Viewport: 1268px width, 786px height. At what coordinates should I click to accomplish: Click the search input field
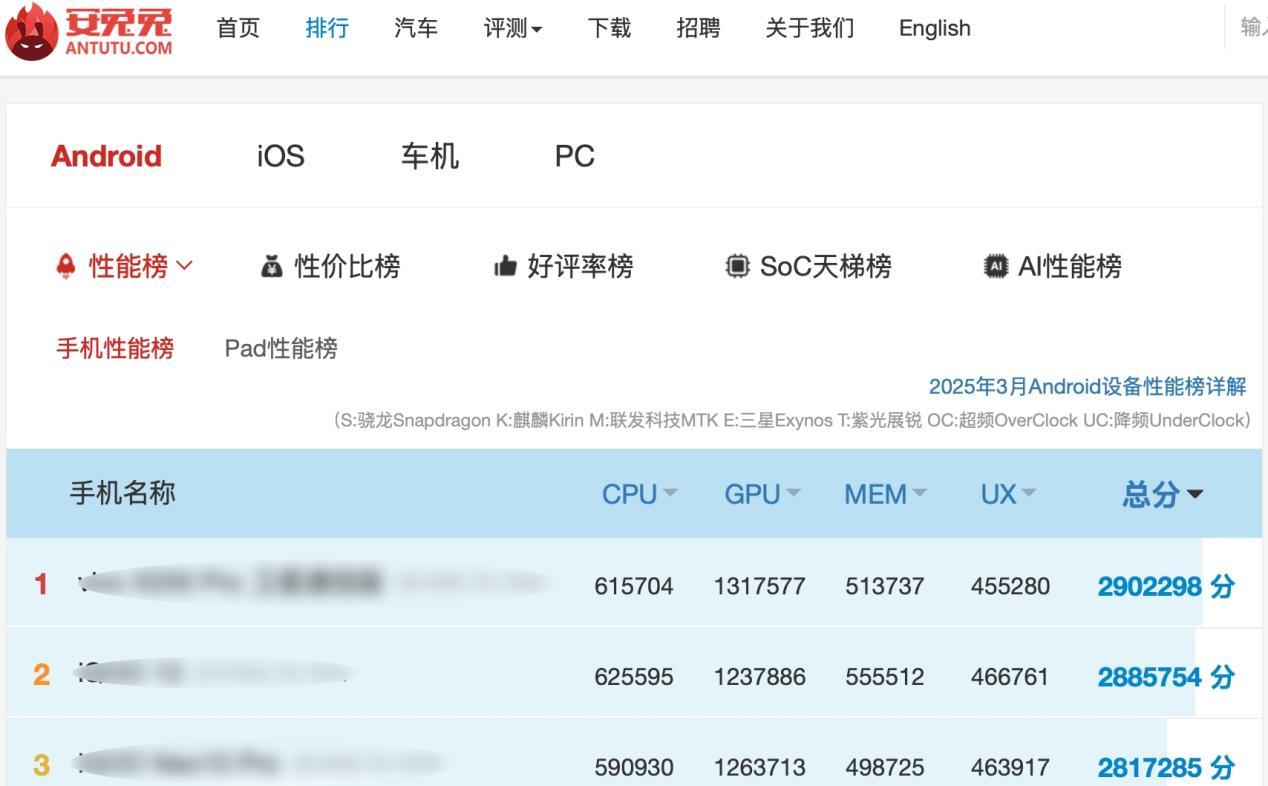[1247, 28]
